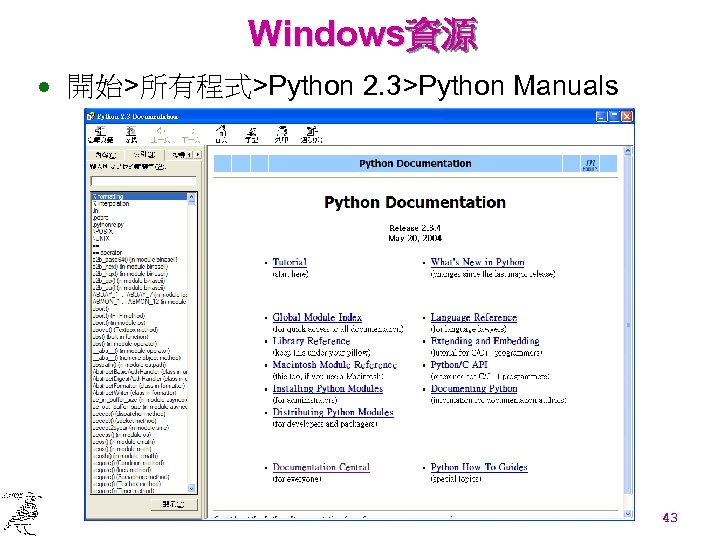Image resolution: width=720 pixels, height=540 pixels.
Task: Click the content pane scroll-down arrow
Action: 628,514
